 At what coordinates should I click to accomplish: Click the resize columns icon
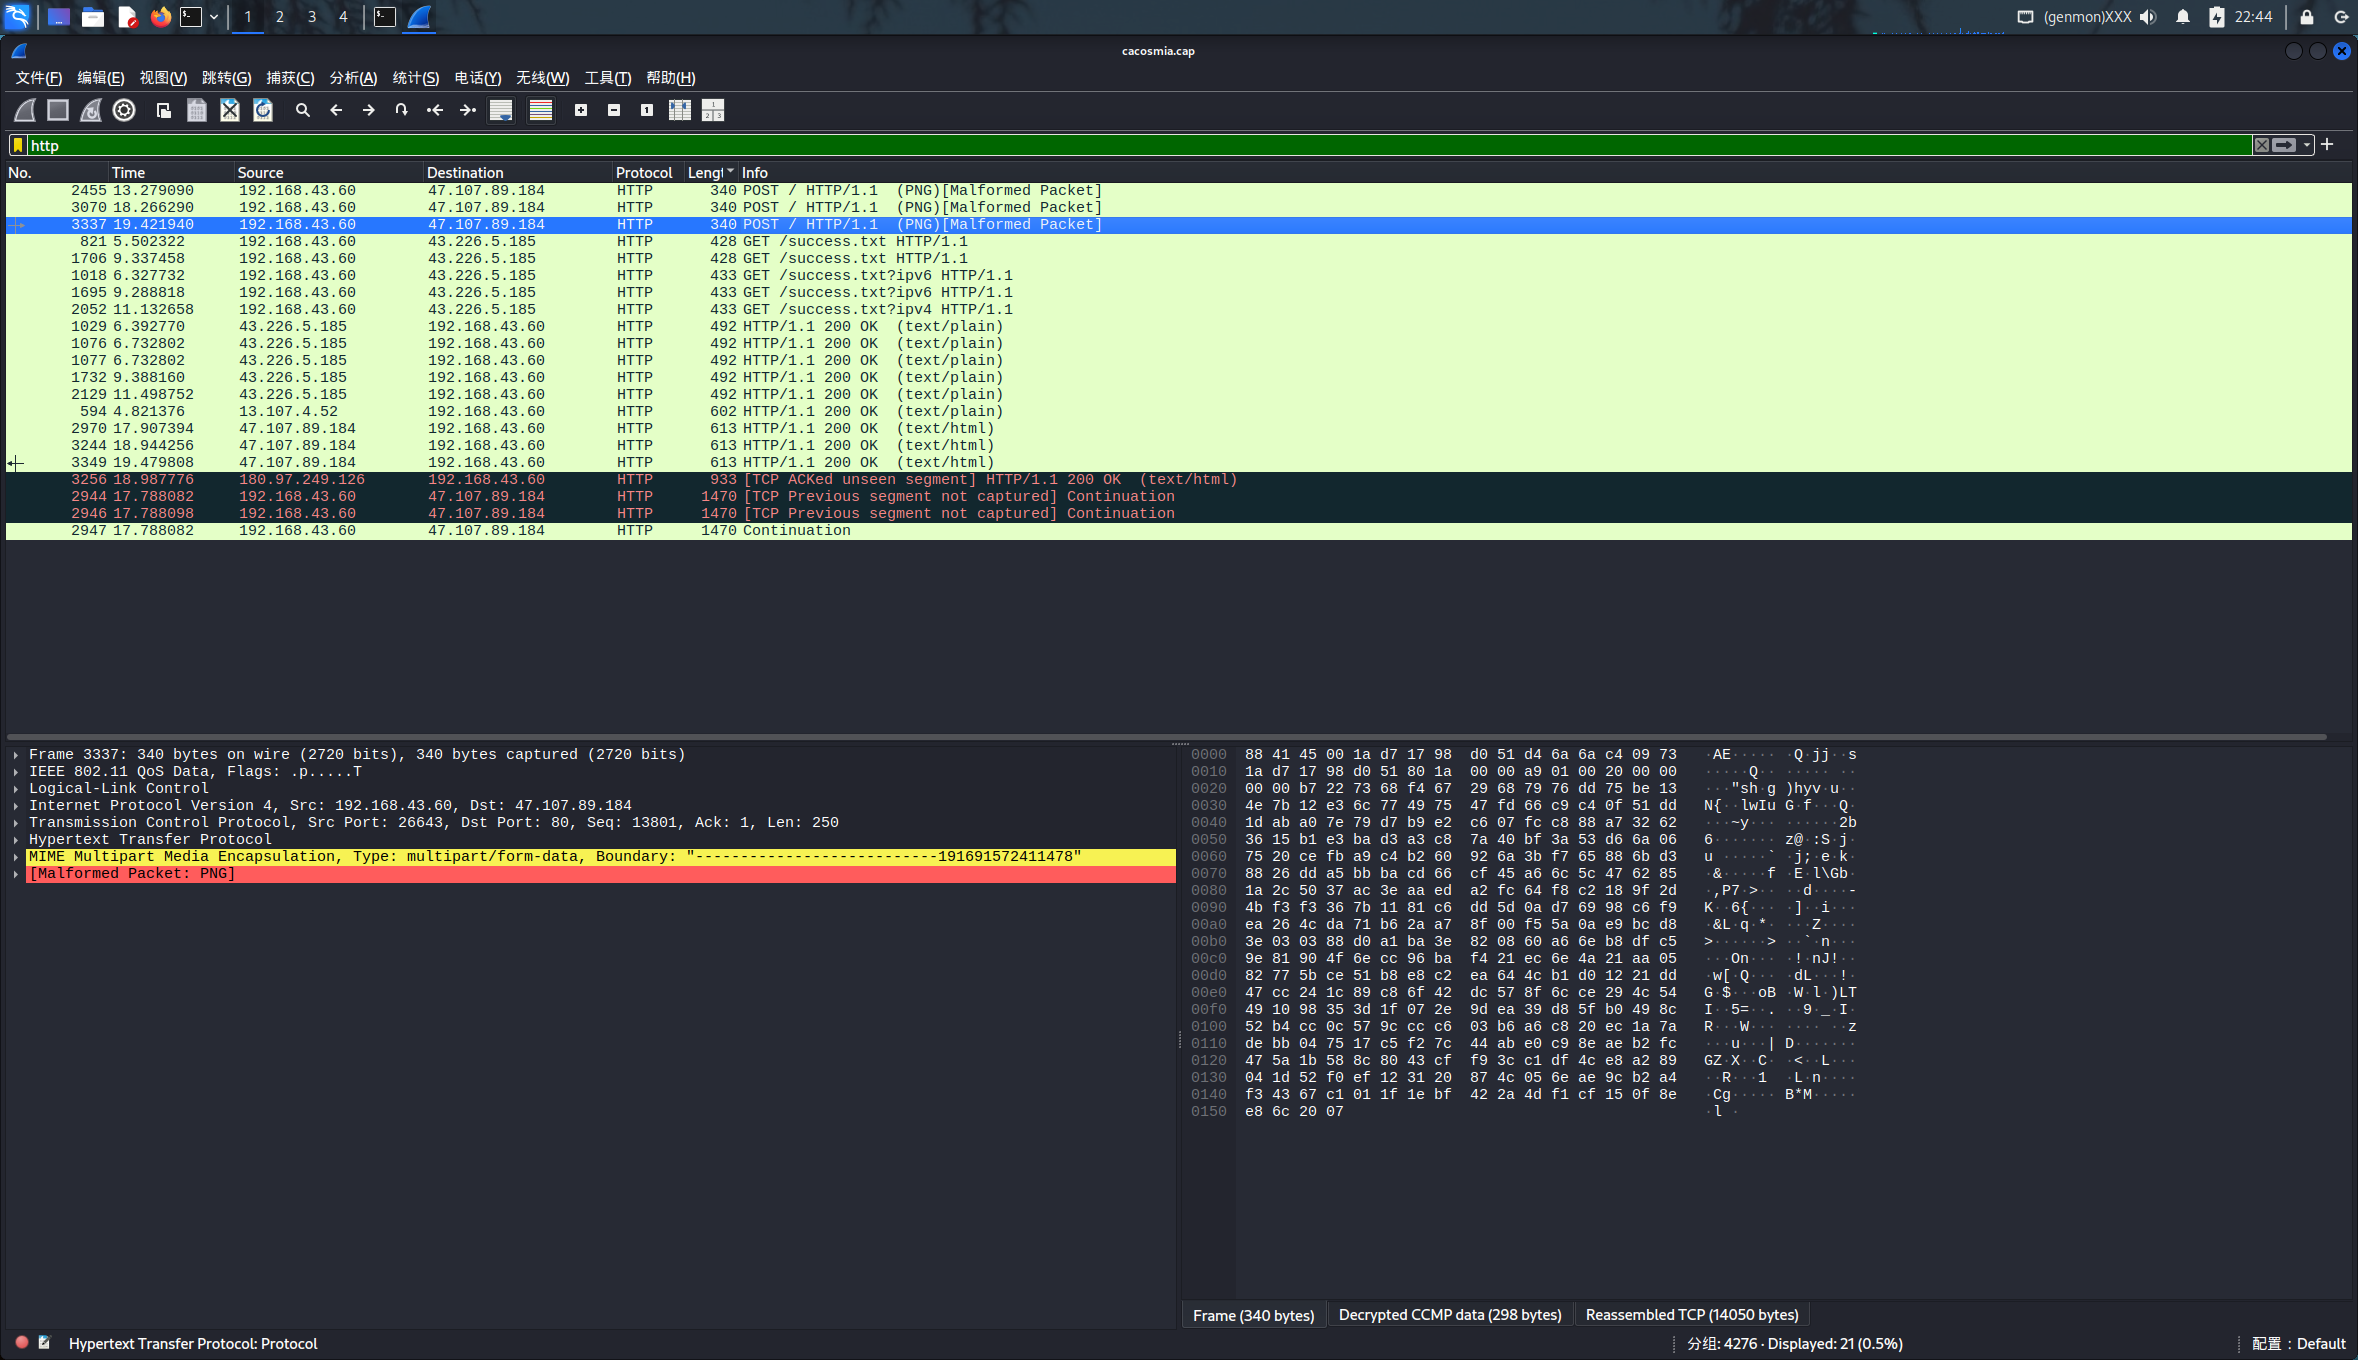coord(680,110)
